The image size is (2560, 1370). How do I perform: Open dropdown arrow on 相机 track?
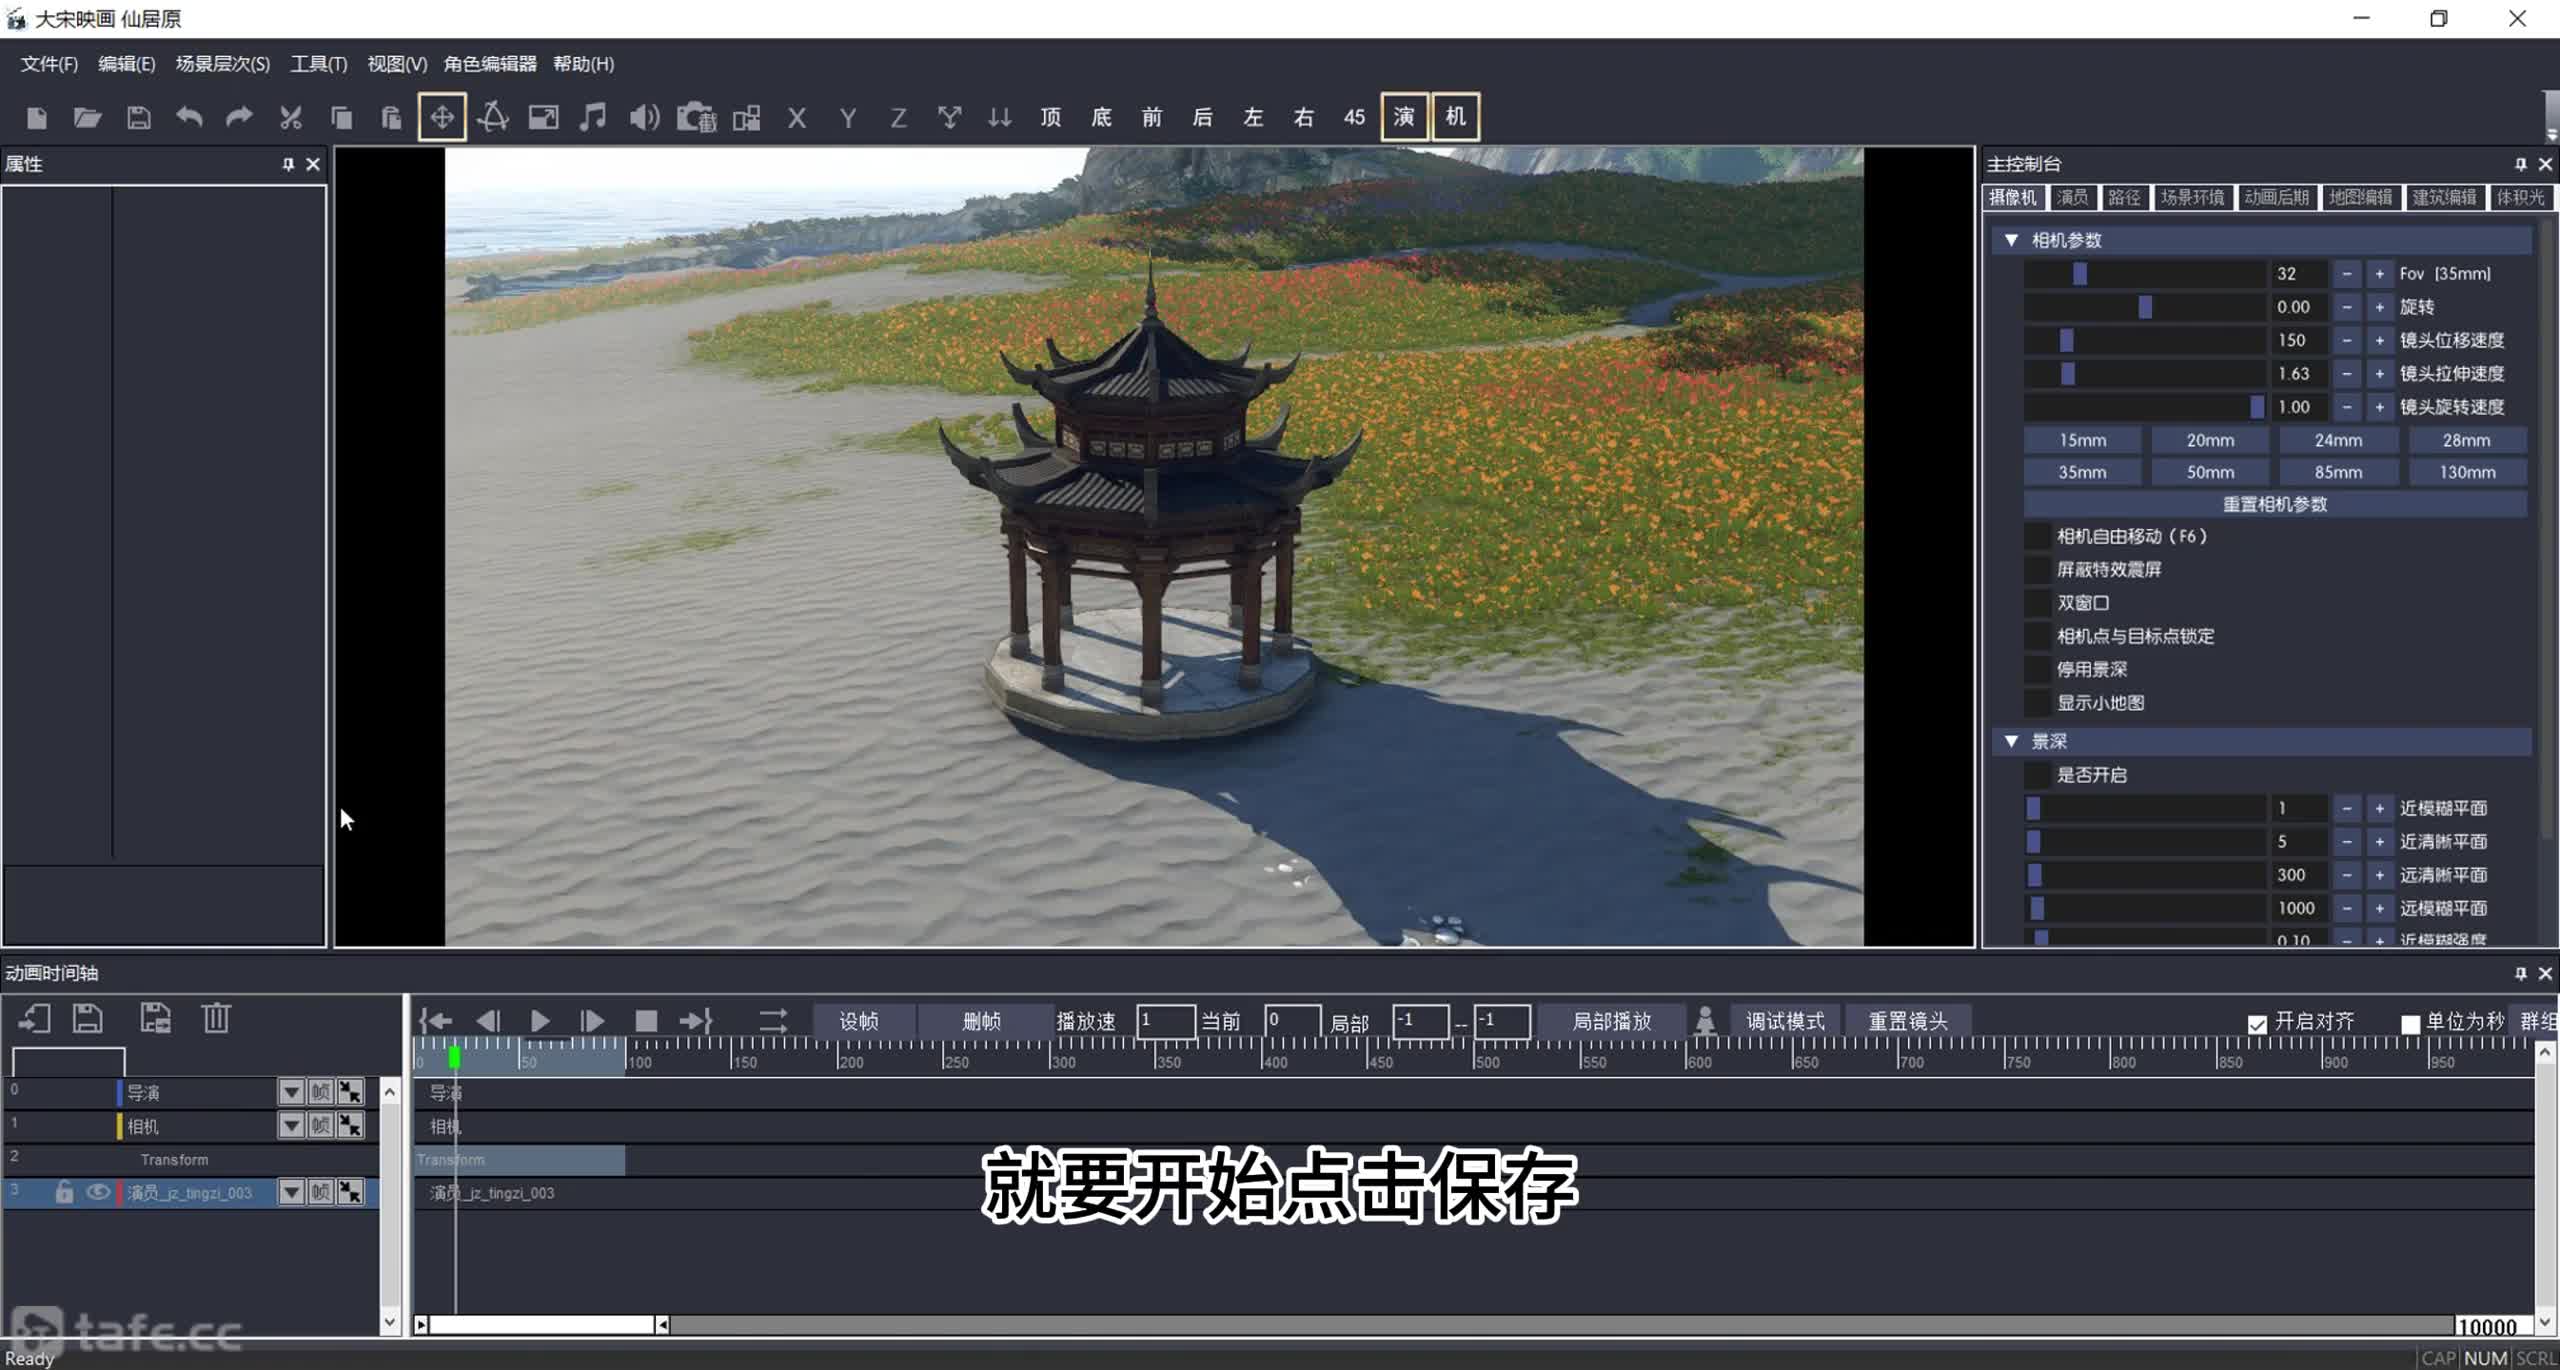(291, 1126)
